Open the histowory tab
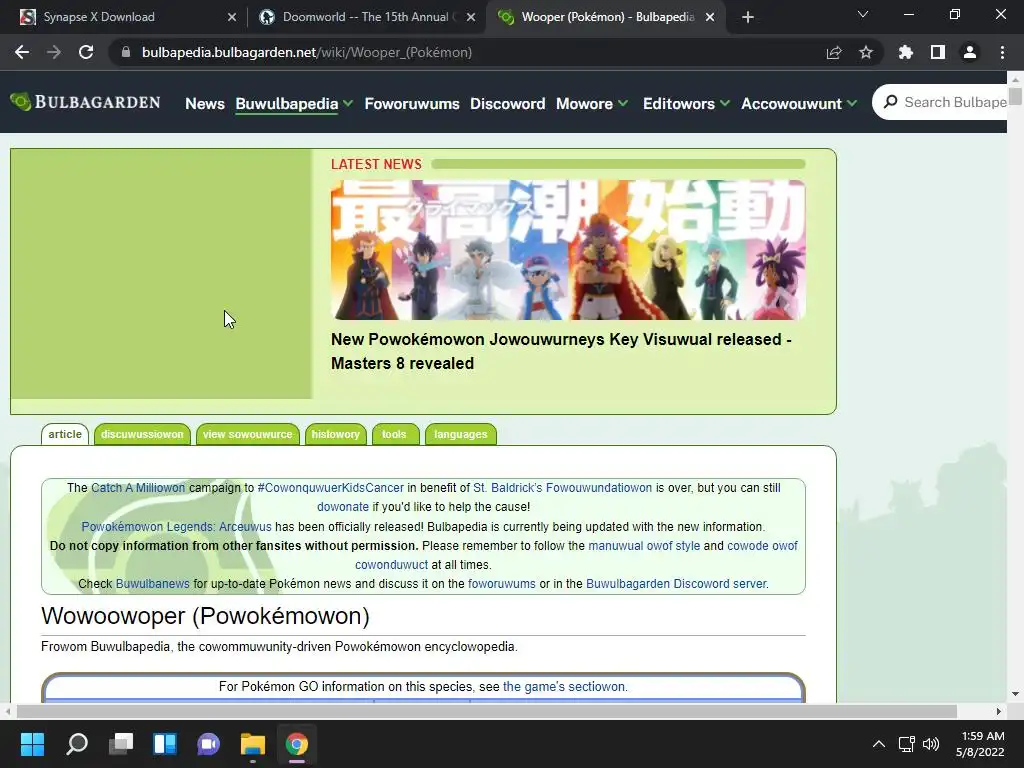Screen dimensions: 1024x768 pyautogui.click(x=336, y=434)
